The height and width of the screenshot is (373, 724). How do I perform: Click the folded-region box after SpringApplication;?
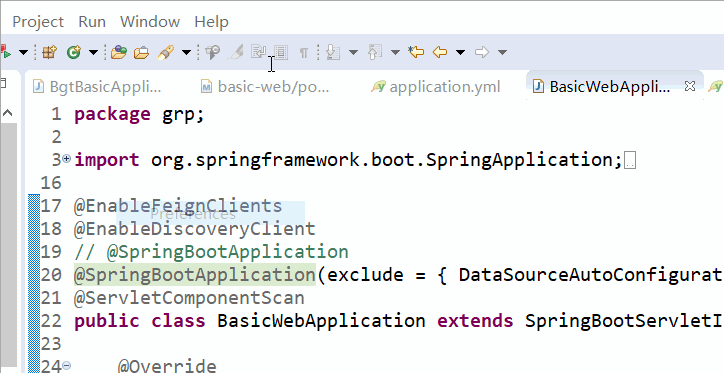[630, 161]
